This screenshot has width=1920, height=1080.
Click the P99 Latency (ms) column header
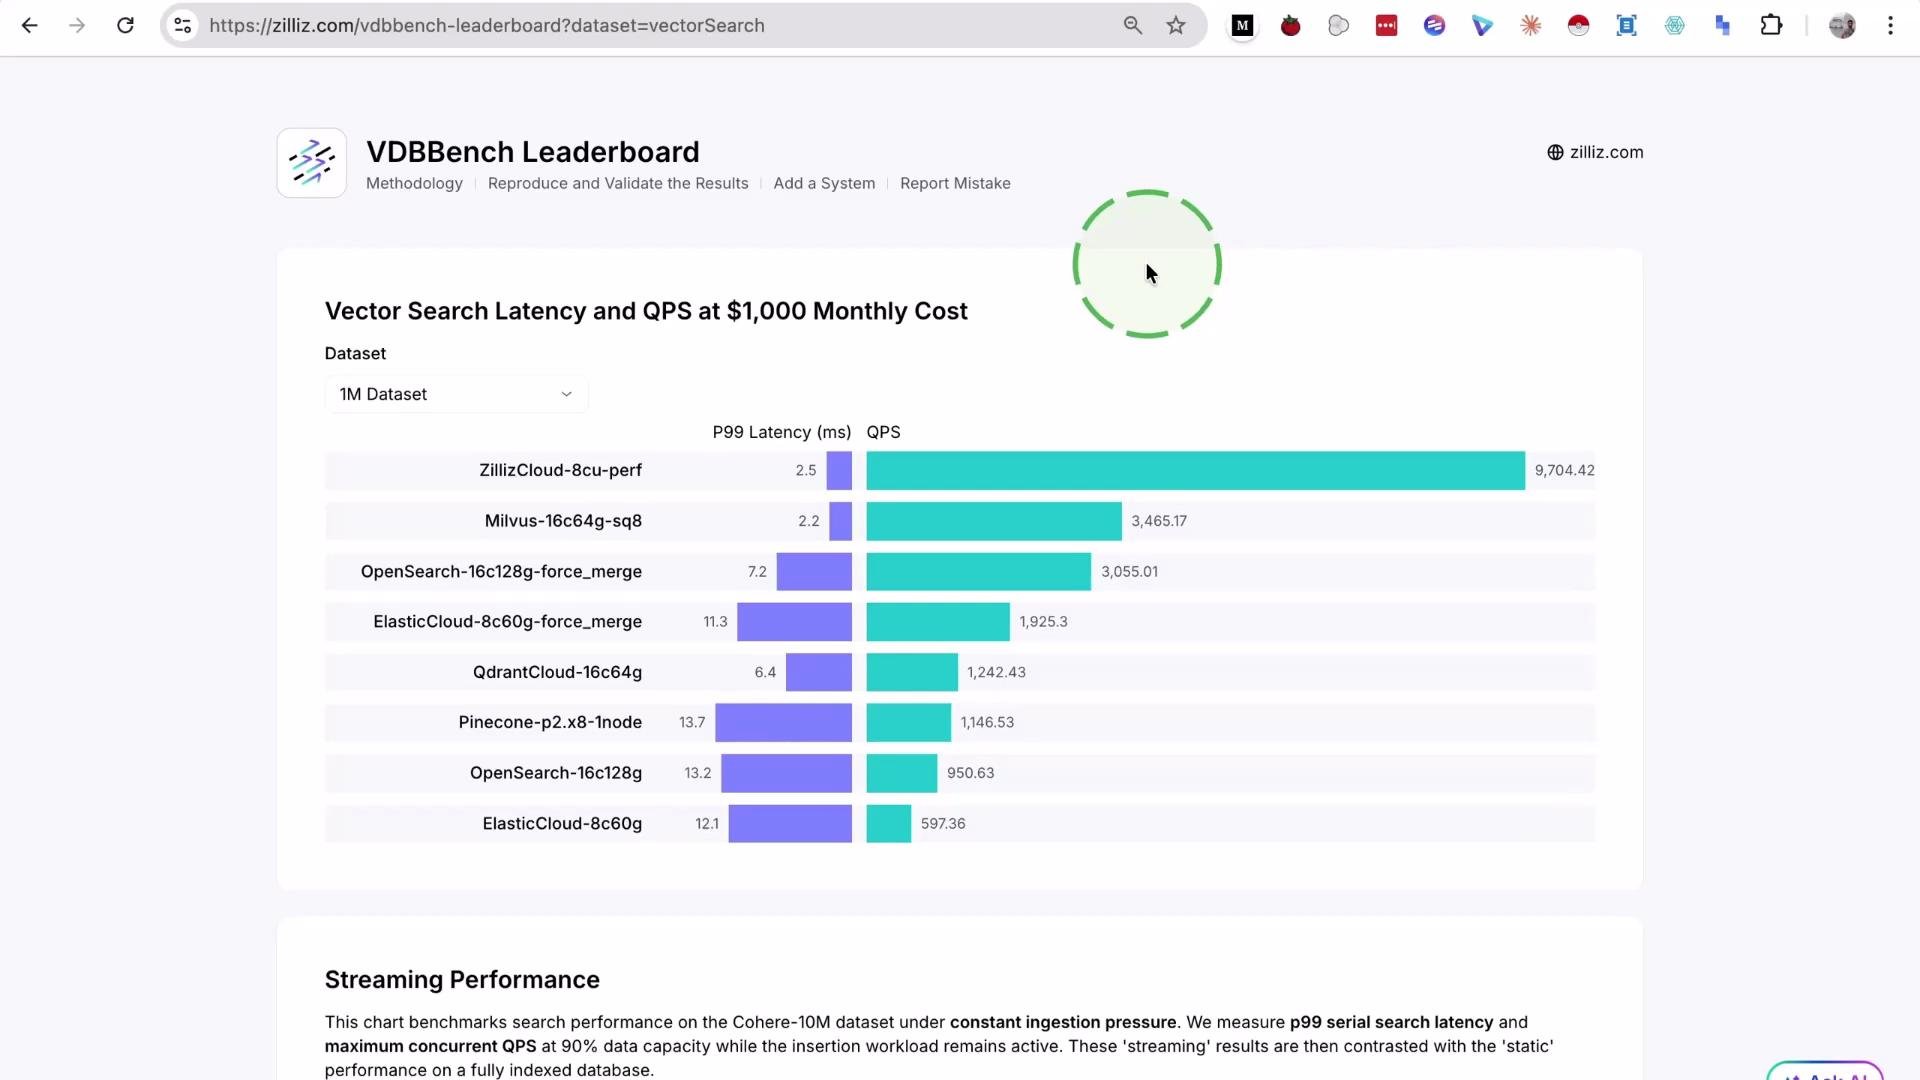782,433
